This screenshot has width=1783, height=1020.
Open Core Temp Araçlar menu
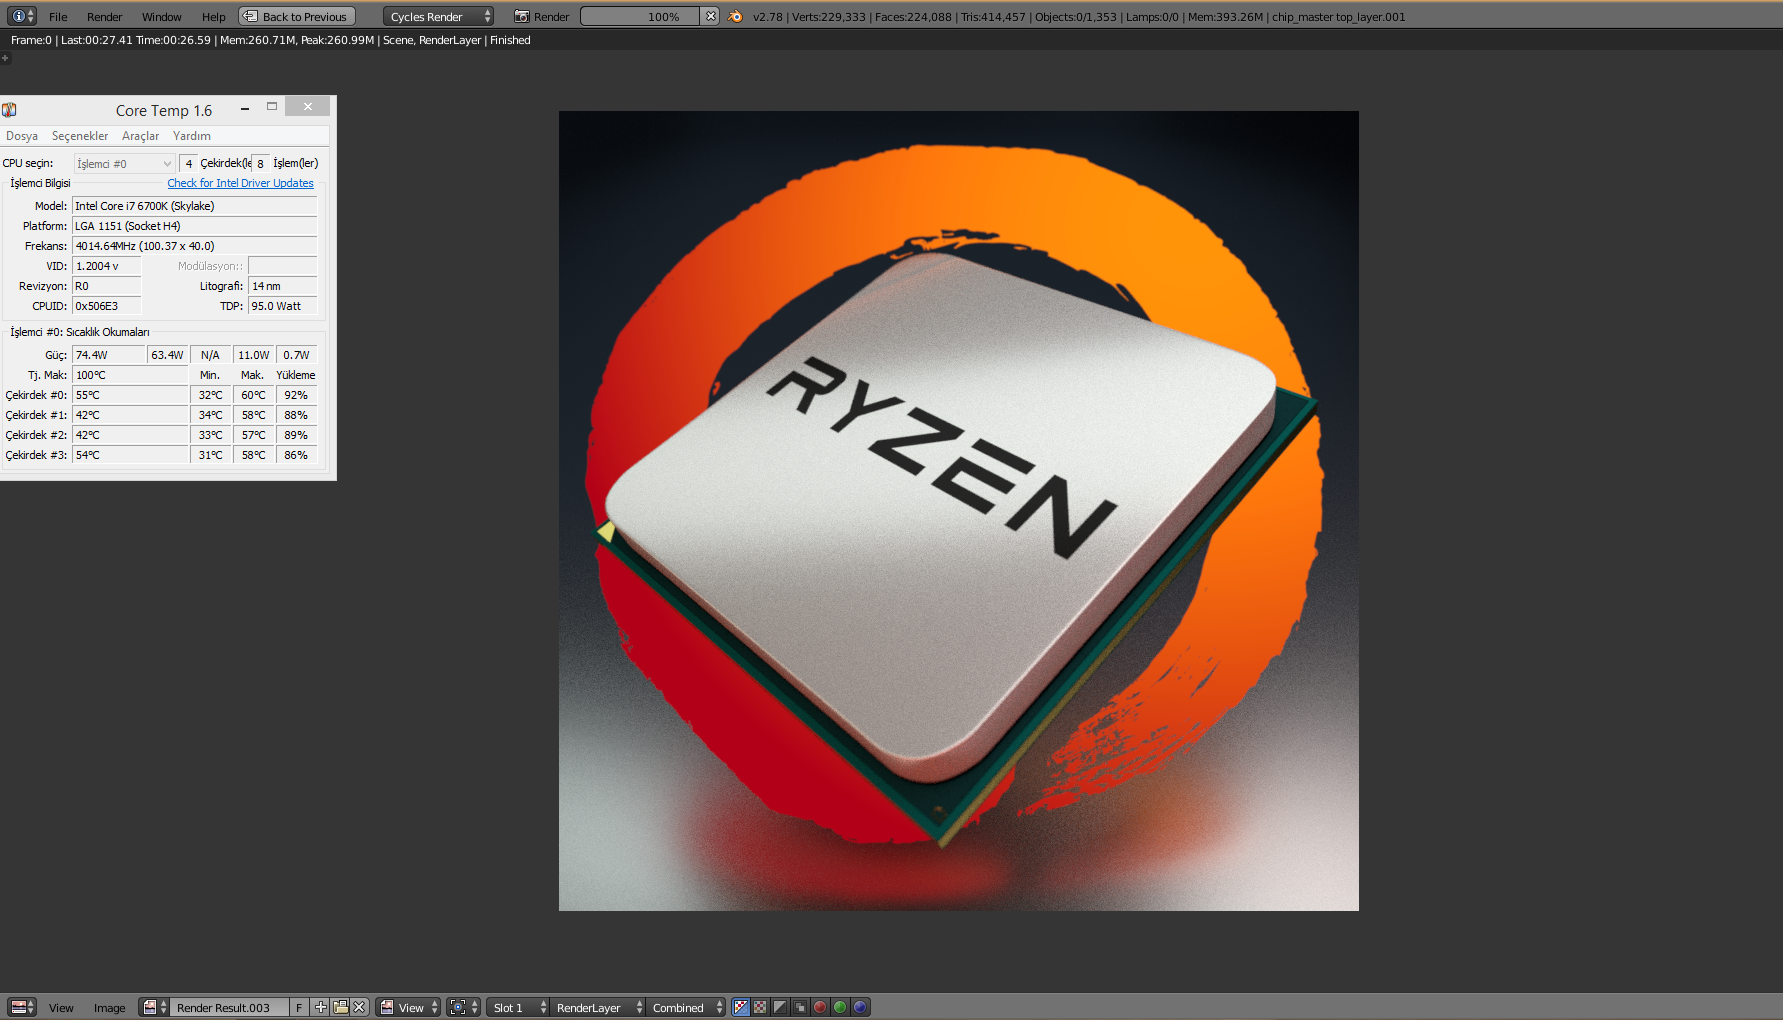pos(140,136)
